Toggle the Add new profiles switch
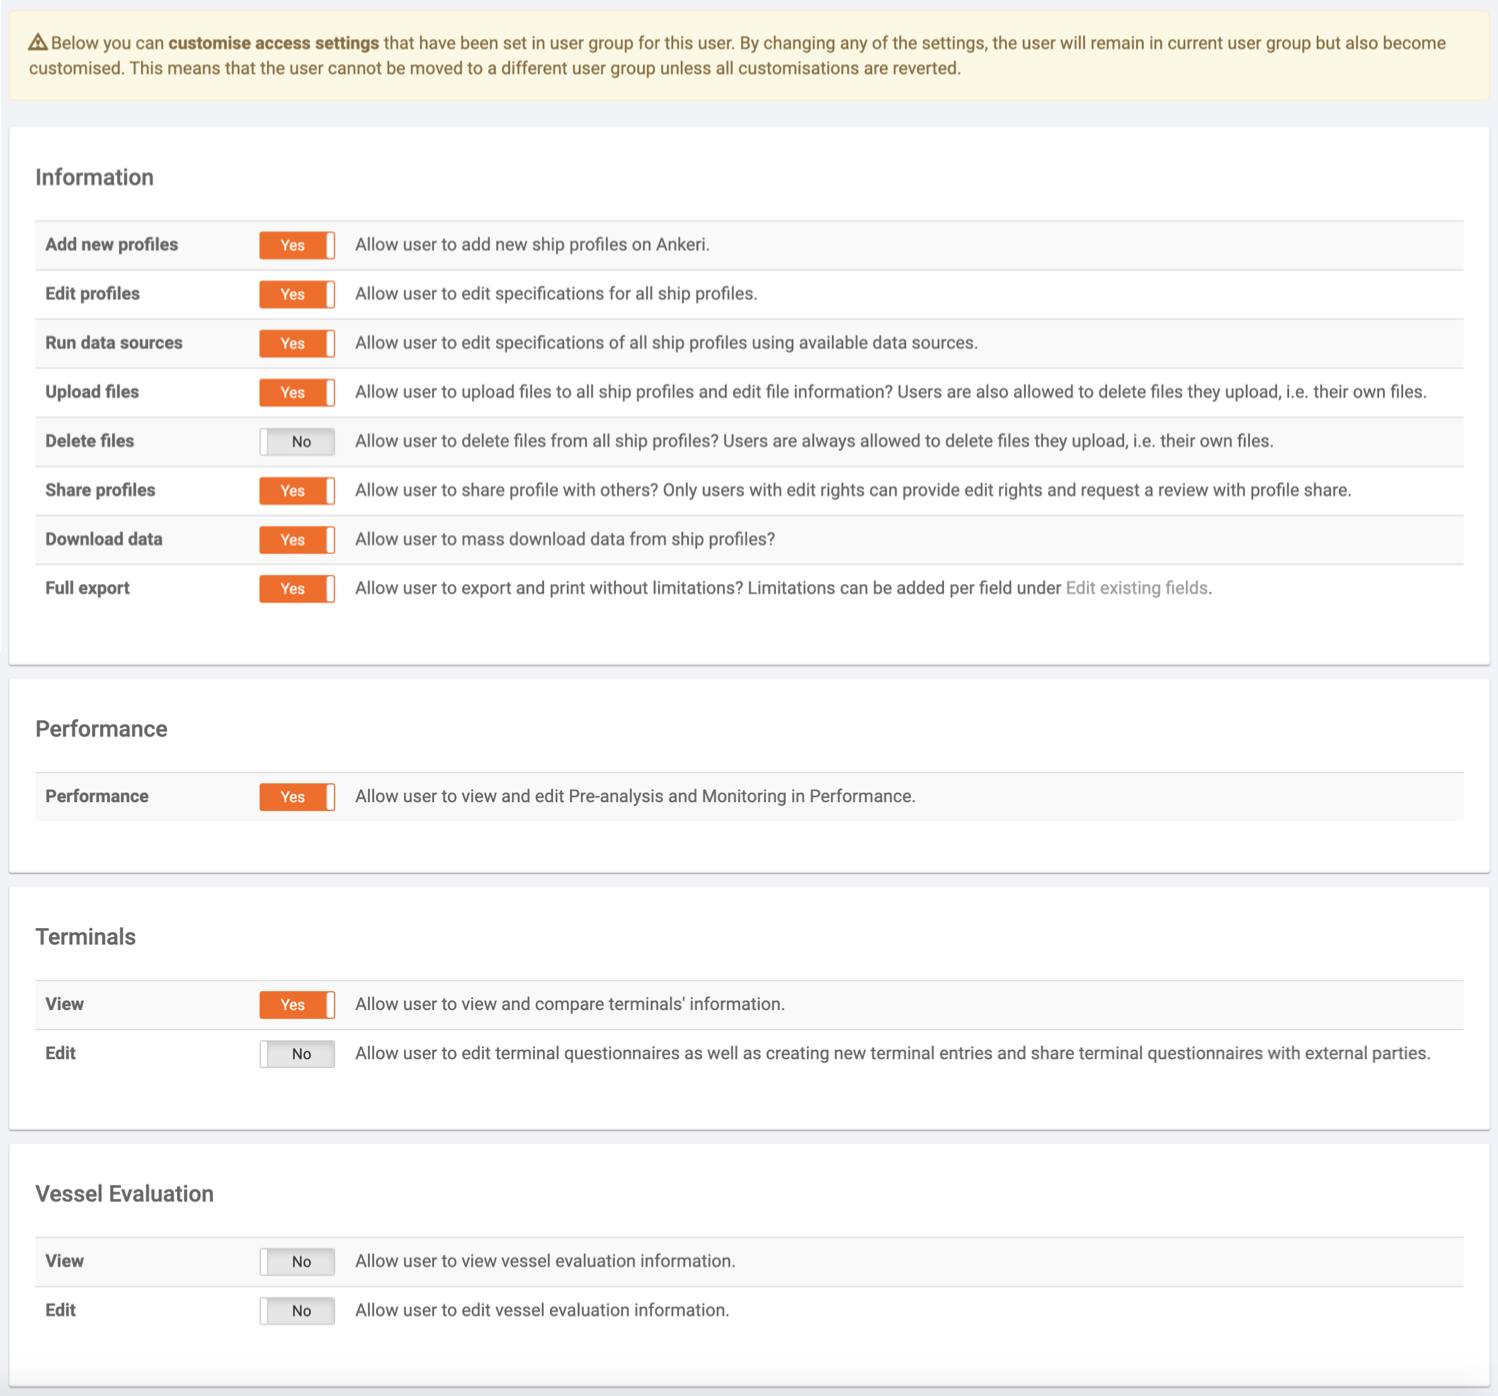 coord(297,245)
